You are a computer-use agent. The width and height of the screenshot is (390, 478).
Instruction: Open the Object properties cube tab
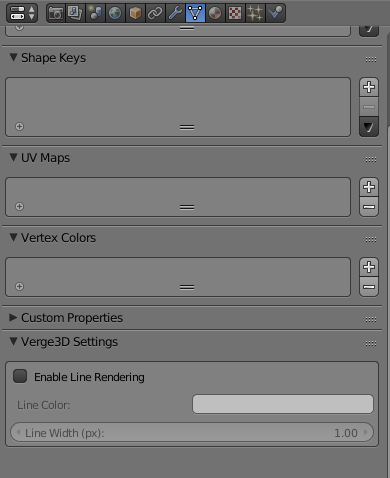(135, 13)
